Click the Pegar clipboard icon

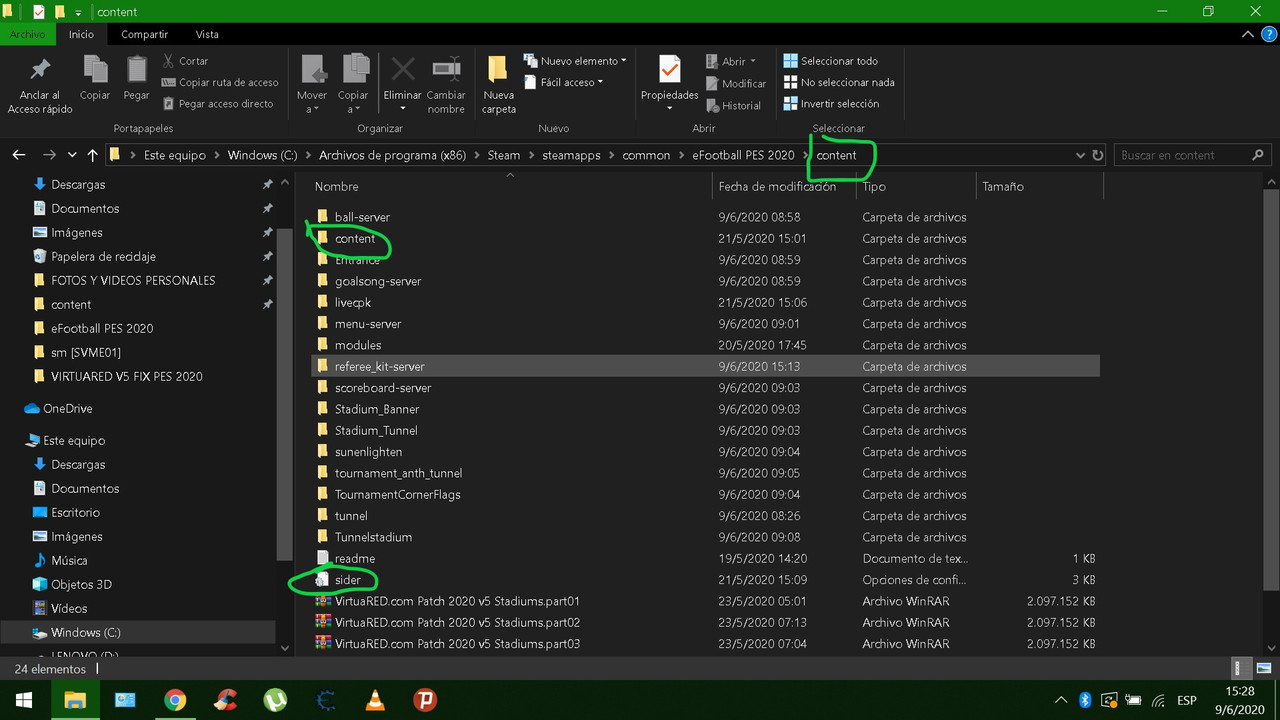(x=136, y=79)
